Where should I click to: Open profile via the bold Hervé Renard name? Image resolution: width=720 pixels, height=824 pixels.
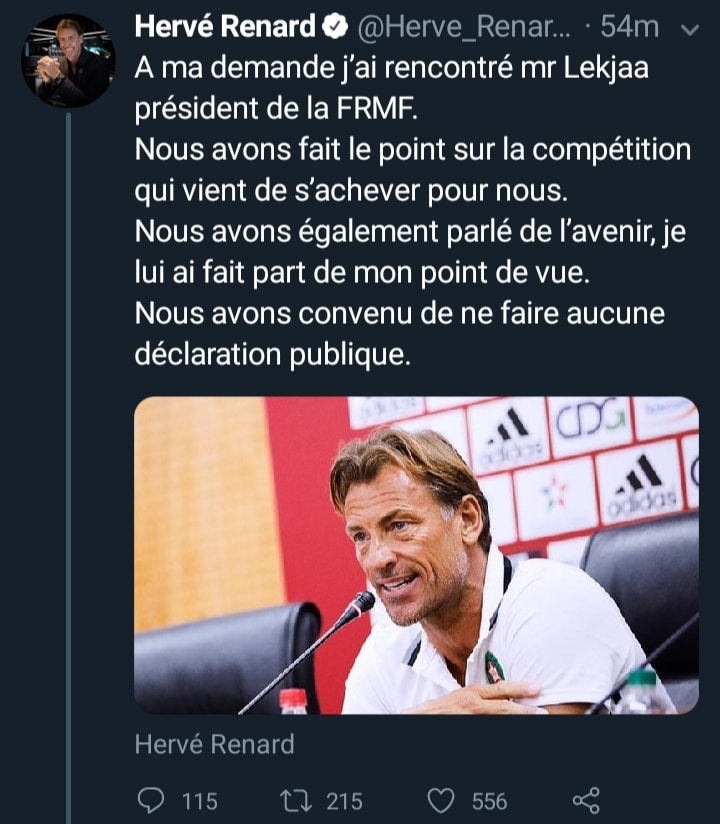(x=226, y=28)
